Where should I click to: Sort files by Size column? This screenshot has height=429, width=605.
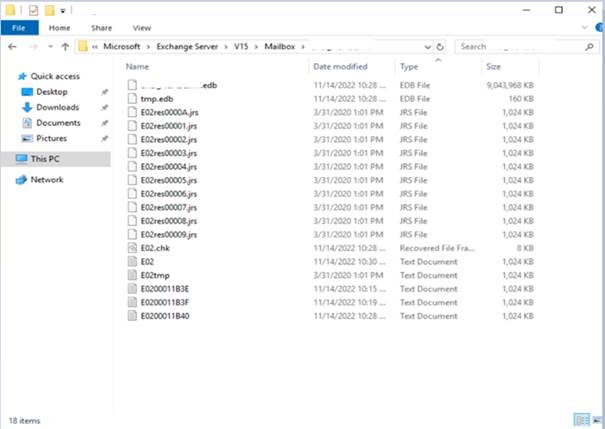pyautogui.click(x=494, y=66)
